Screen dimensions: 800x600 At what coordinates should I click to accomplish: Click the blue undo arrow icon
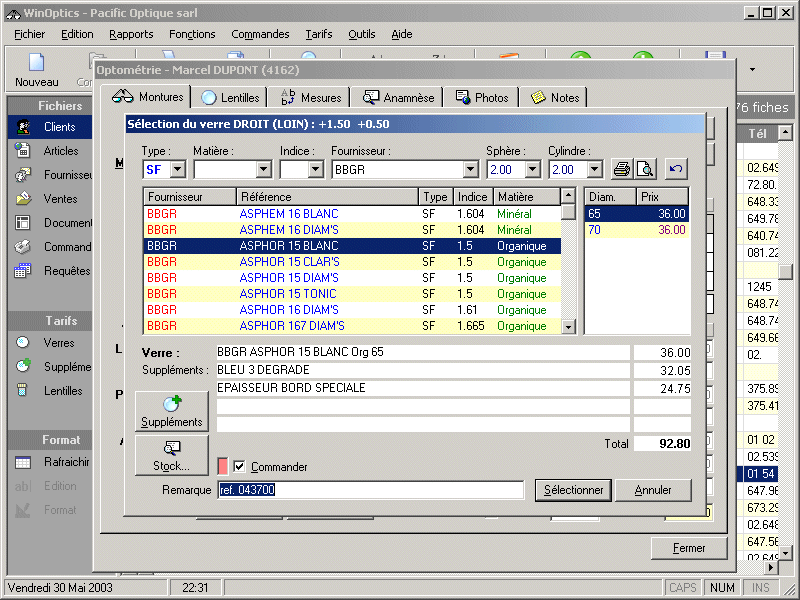[677, 169]
